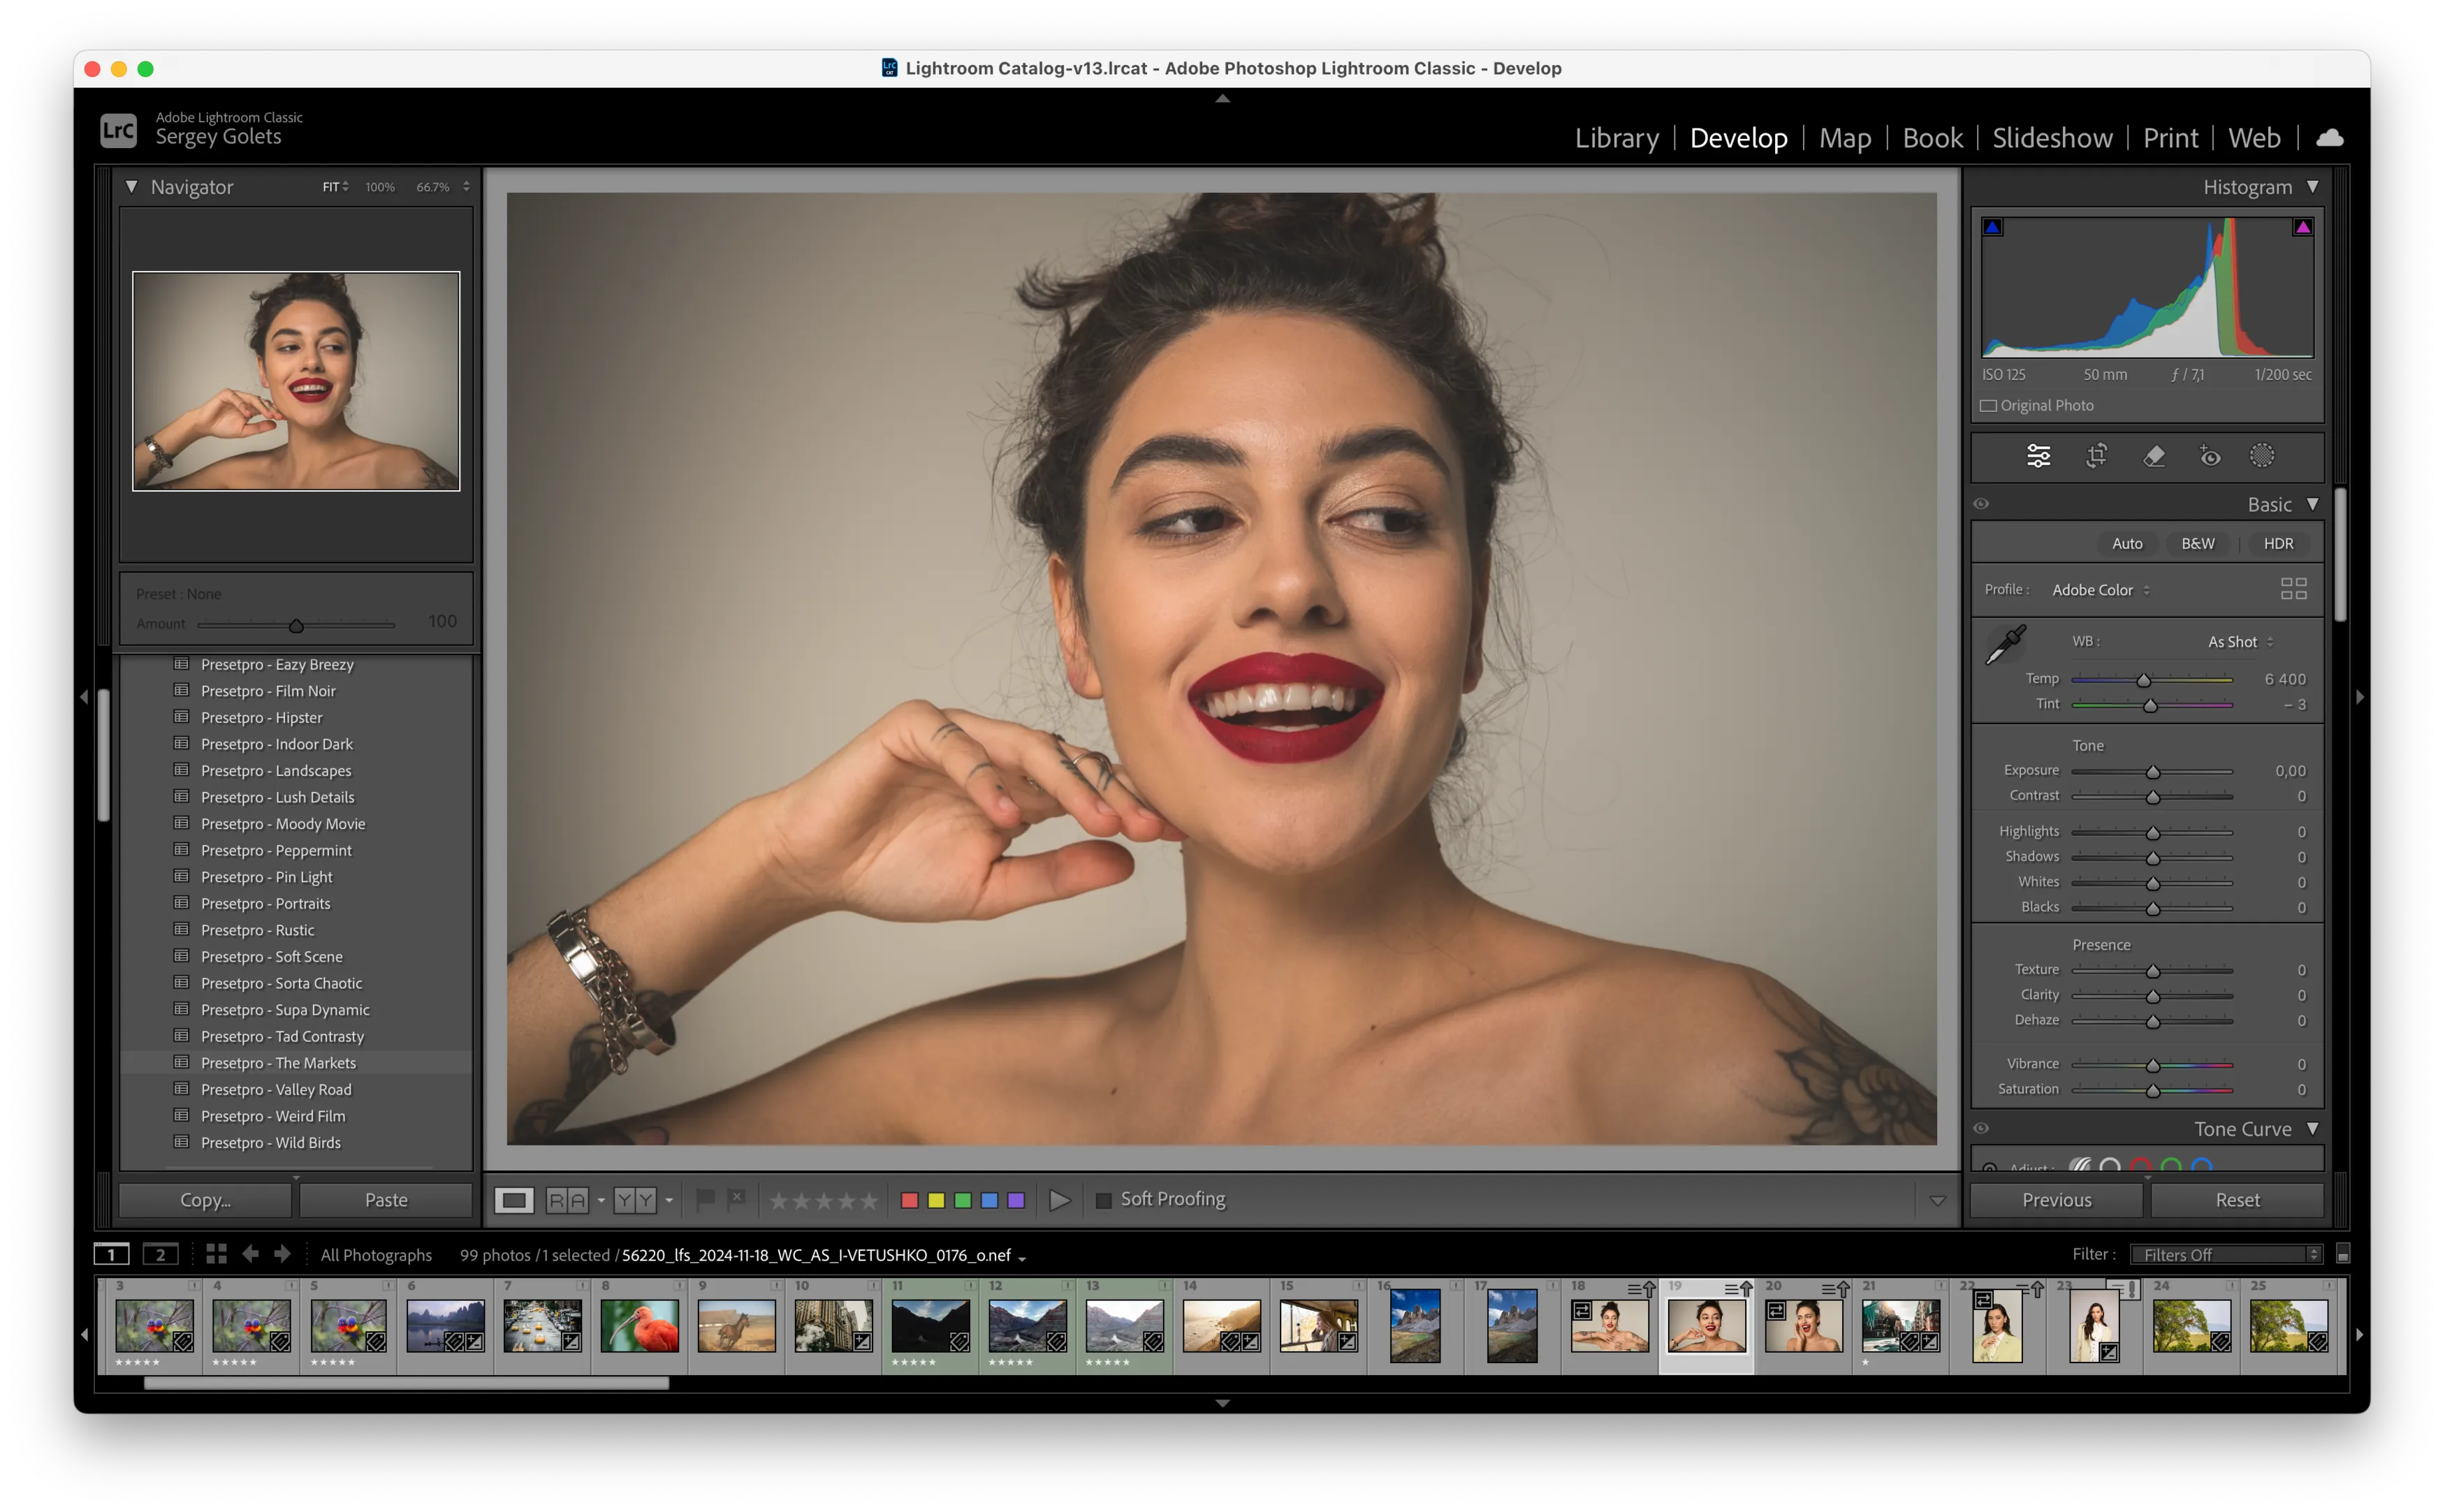Collapse the Navigator panel
The height and width of the screenshot is (1512, 2445).
tap(131, 187)
